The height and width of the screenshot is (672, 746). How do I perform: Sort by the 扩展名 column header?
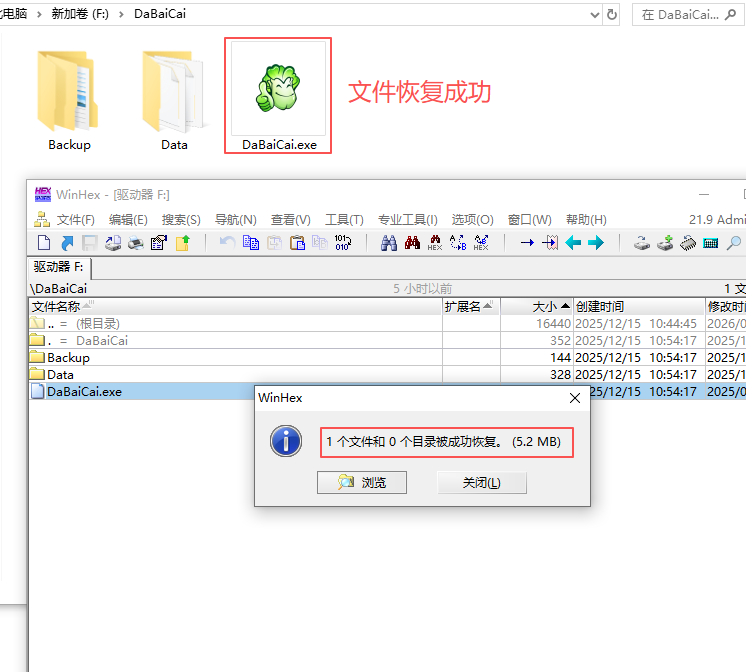pos(471,306)
